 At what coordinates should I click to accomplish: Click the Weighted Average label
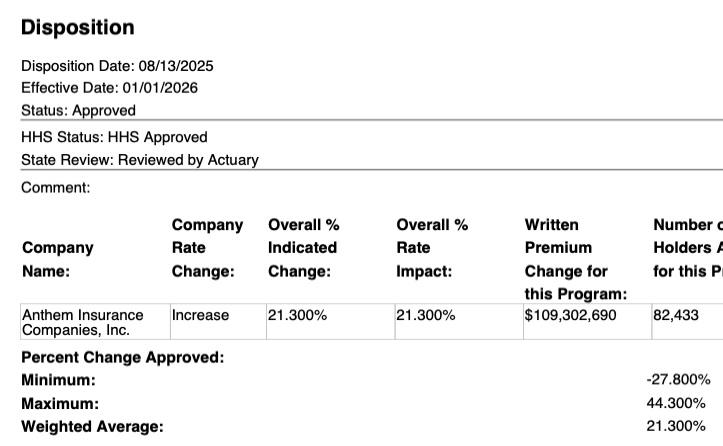[92, 427]
